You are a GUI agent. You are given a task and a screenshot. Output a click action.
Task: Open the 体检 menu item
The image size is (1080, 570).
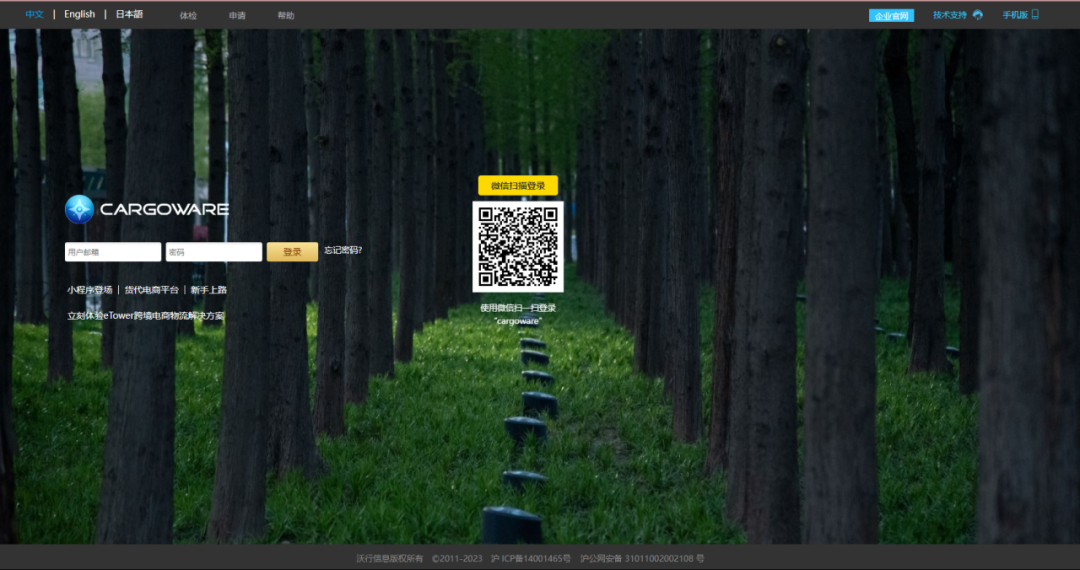click(188, 16)
